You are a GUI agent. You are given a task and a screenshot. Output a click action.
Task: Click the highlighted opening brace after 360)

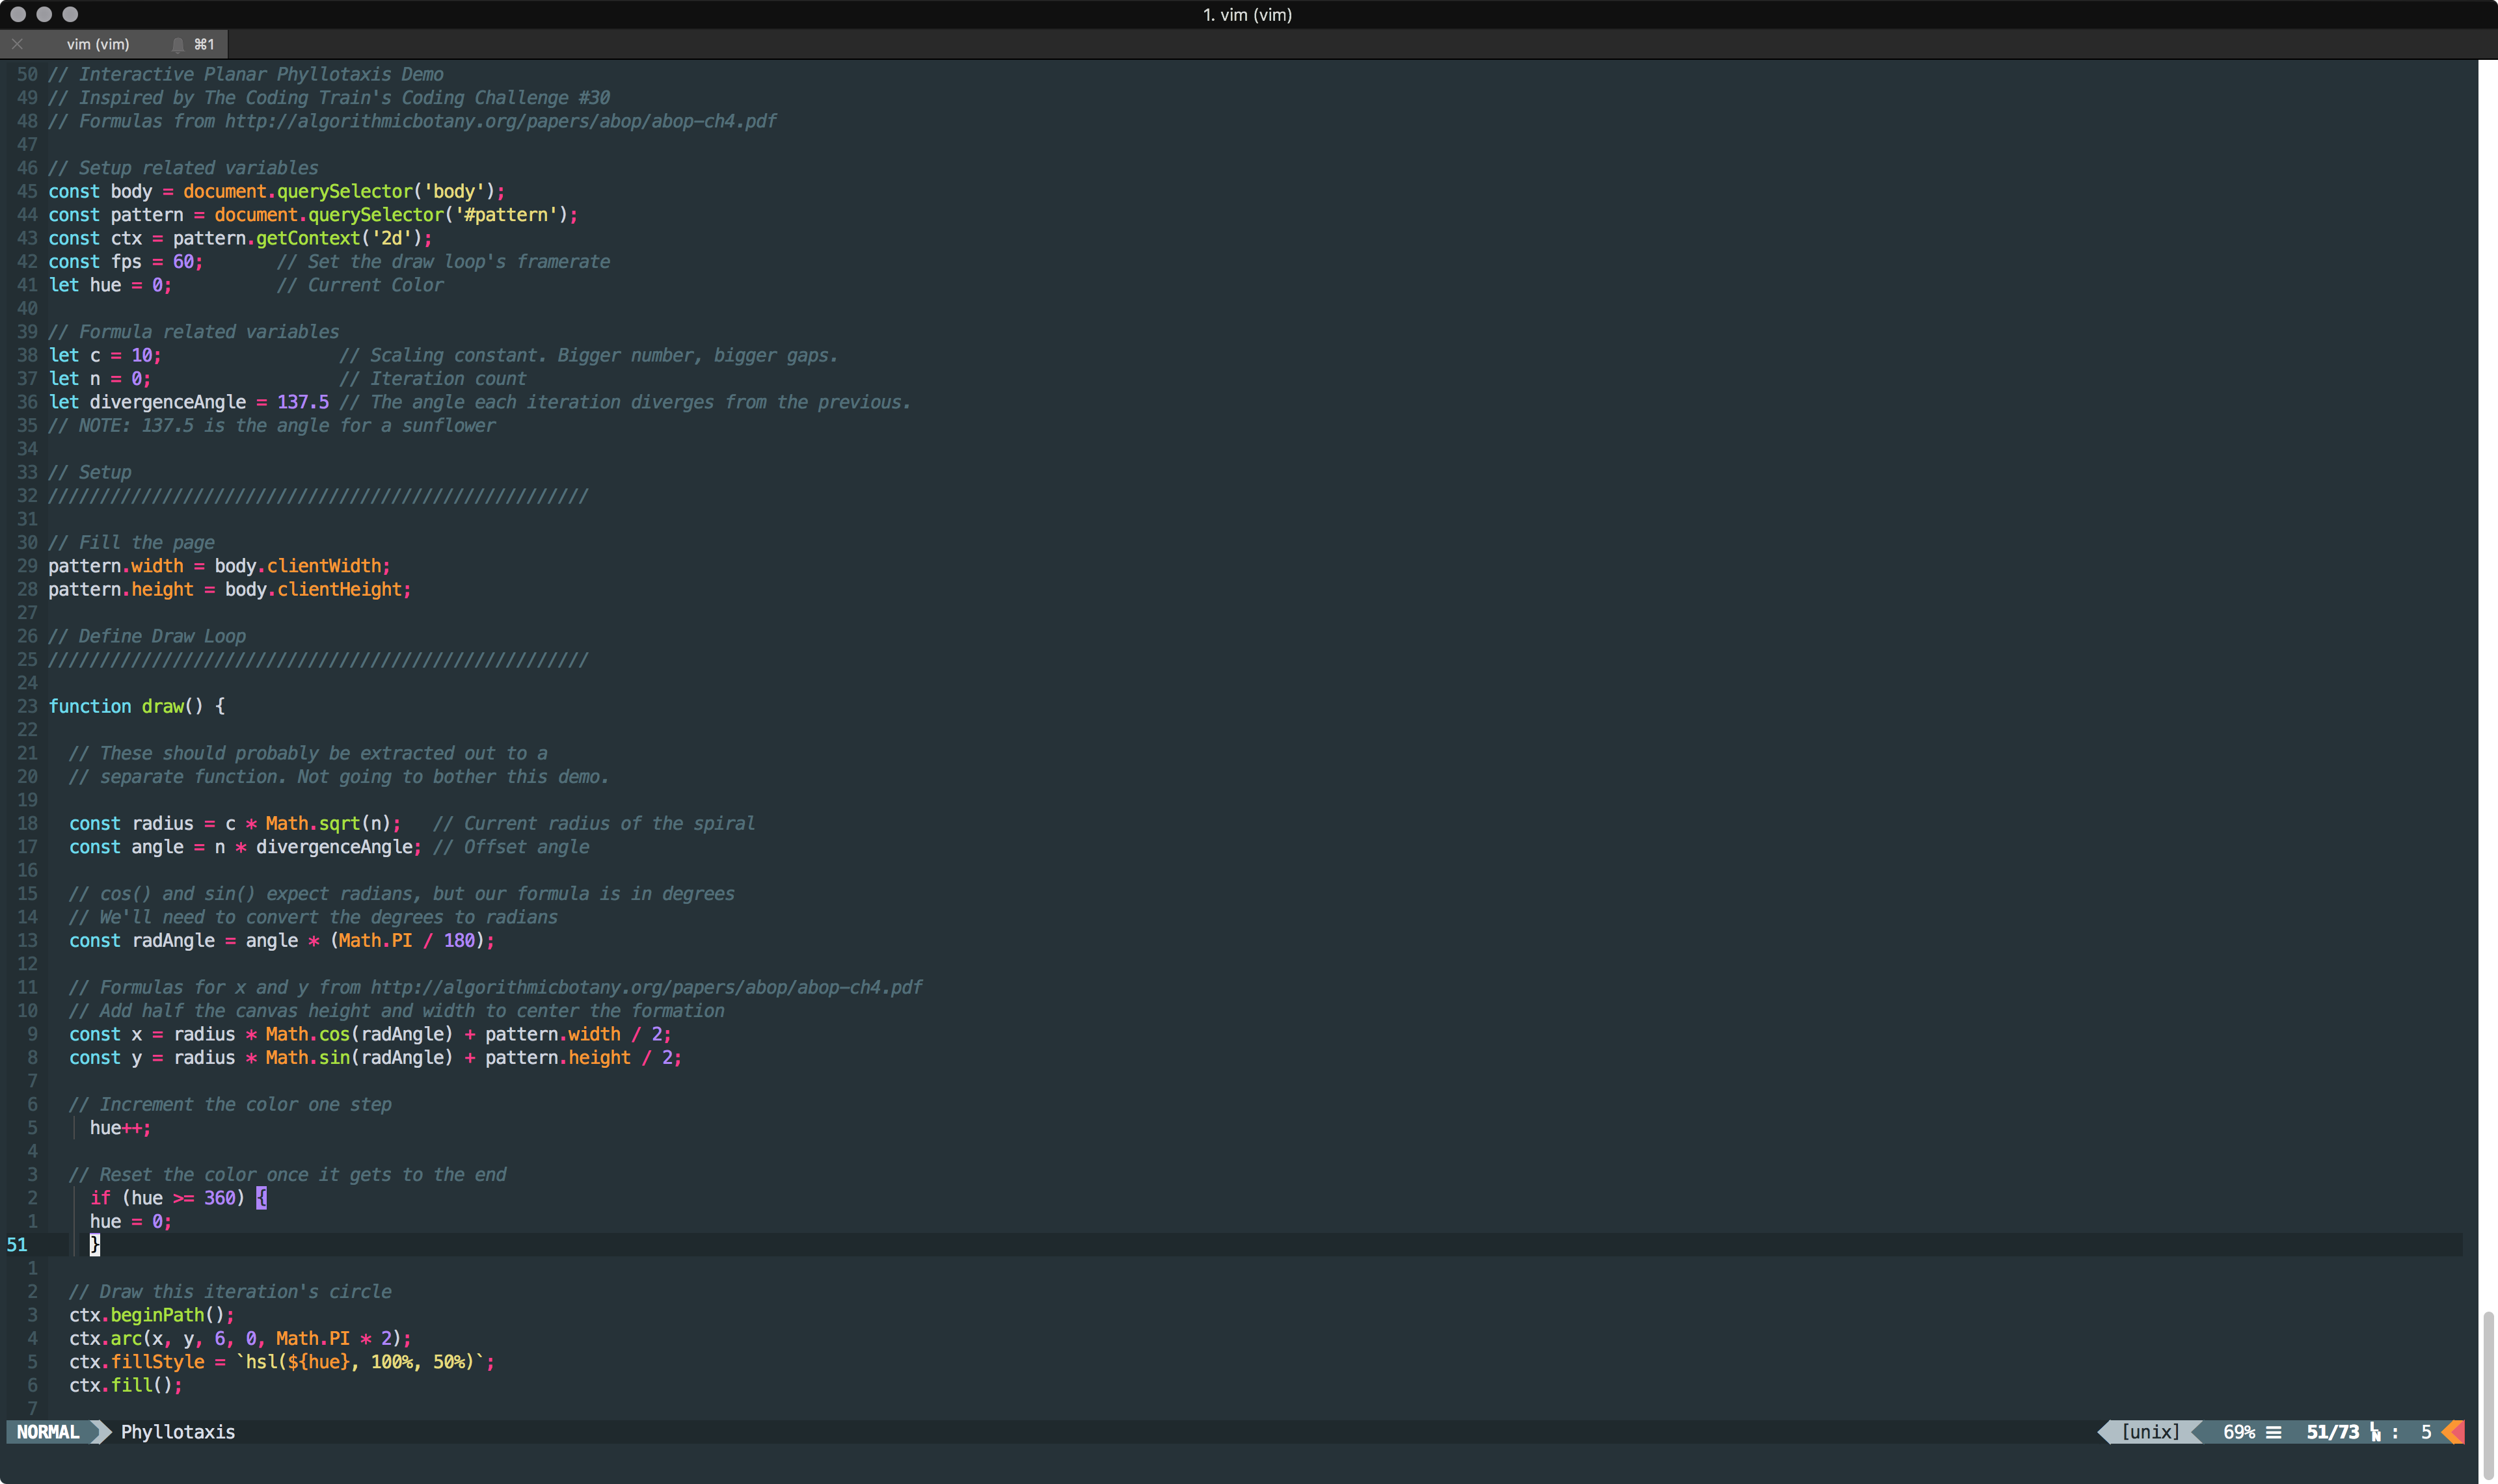(261, 1198)
